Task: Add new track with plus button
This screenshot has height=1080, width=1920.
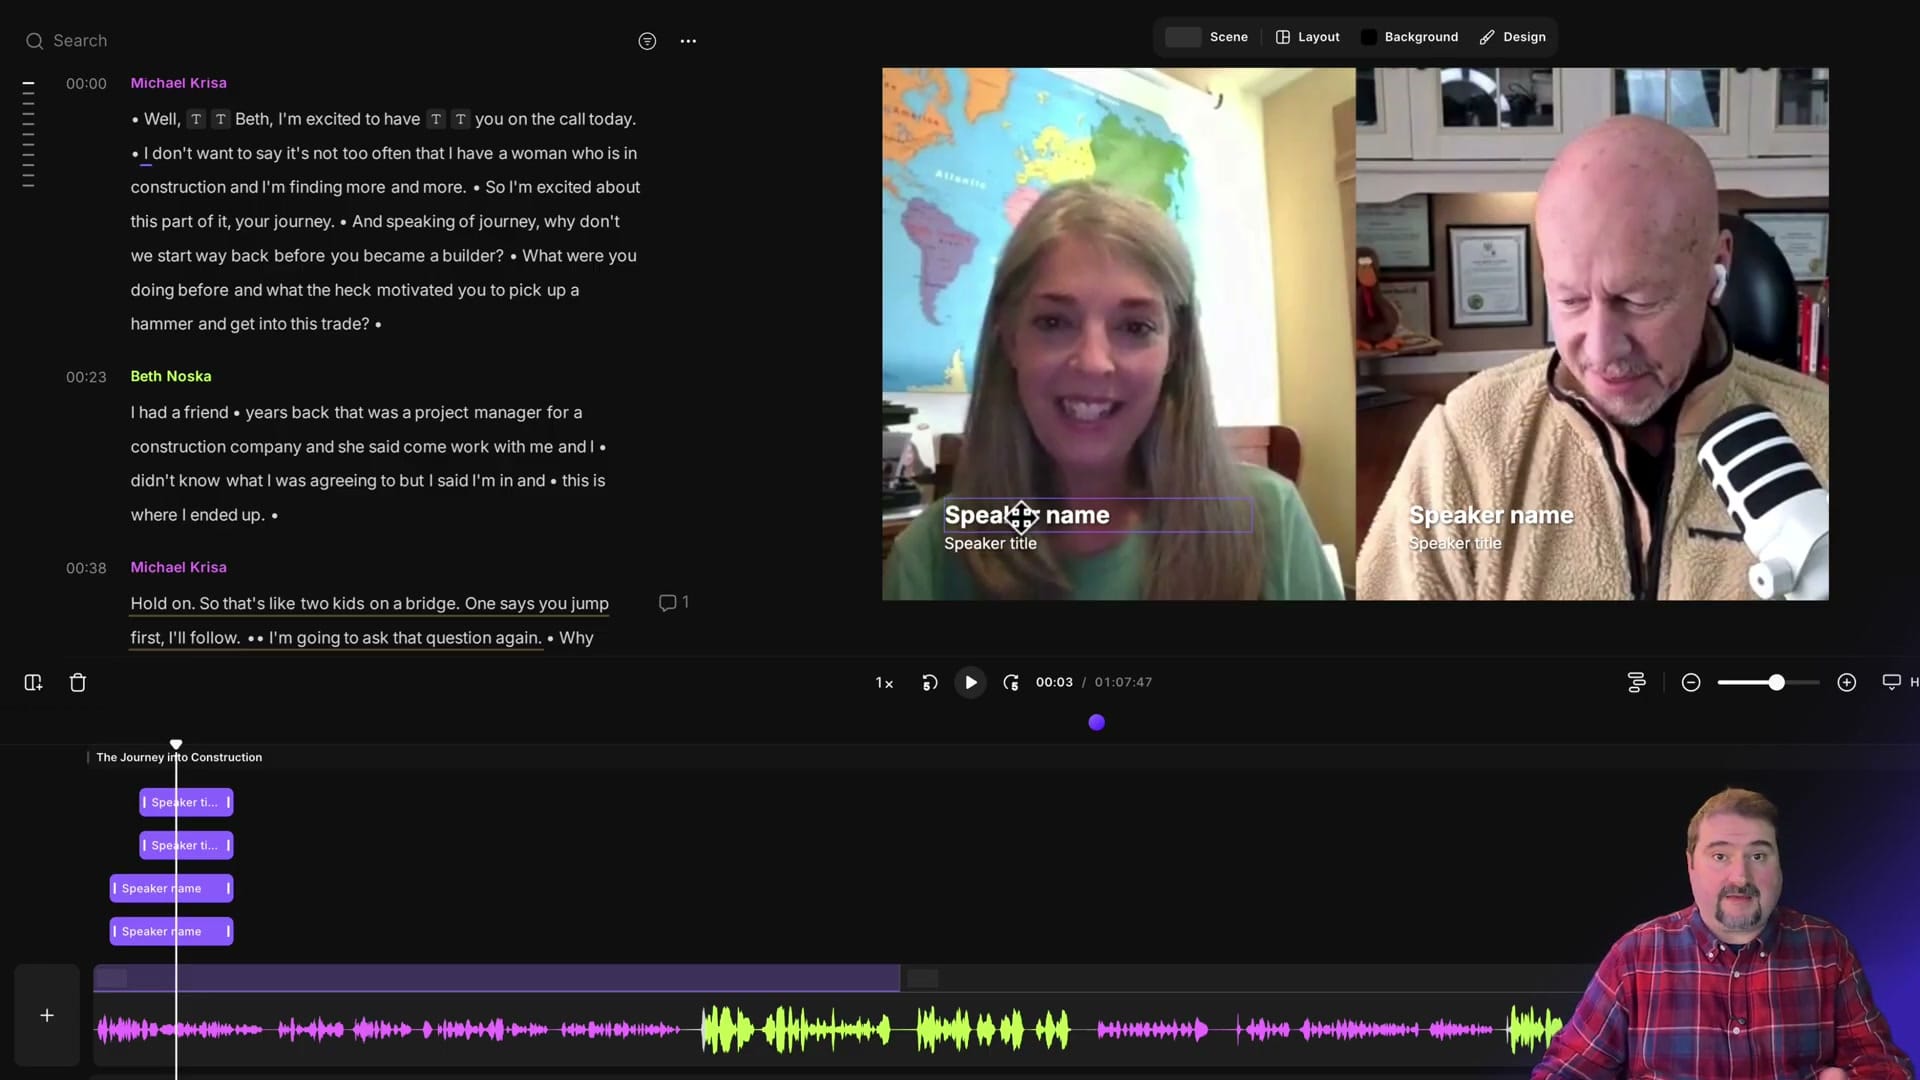Action: click(47, 1015)
